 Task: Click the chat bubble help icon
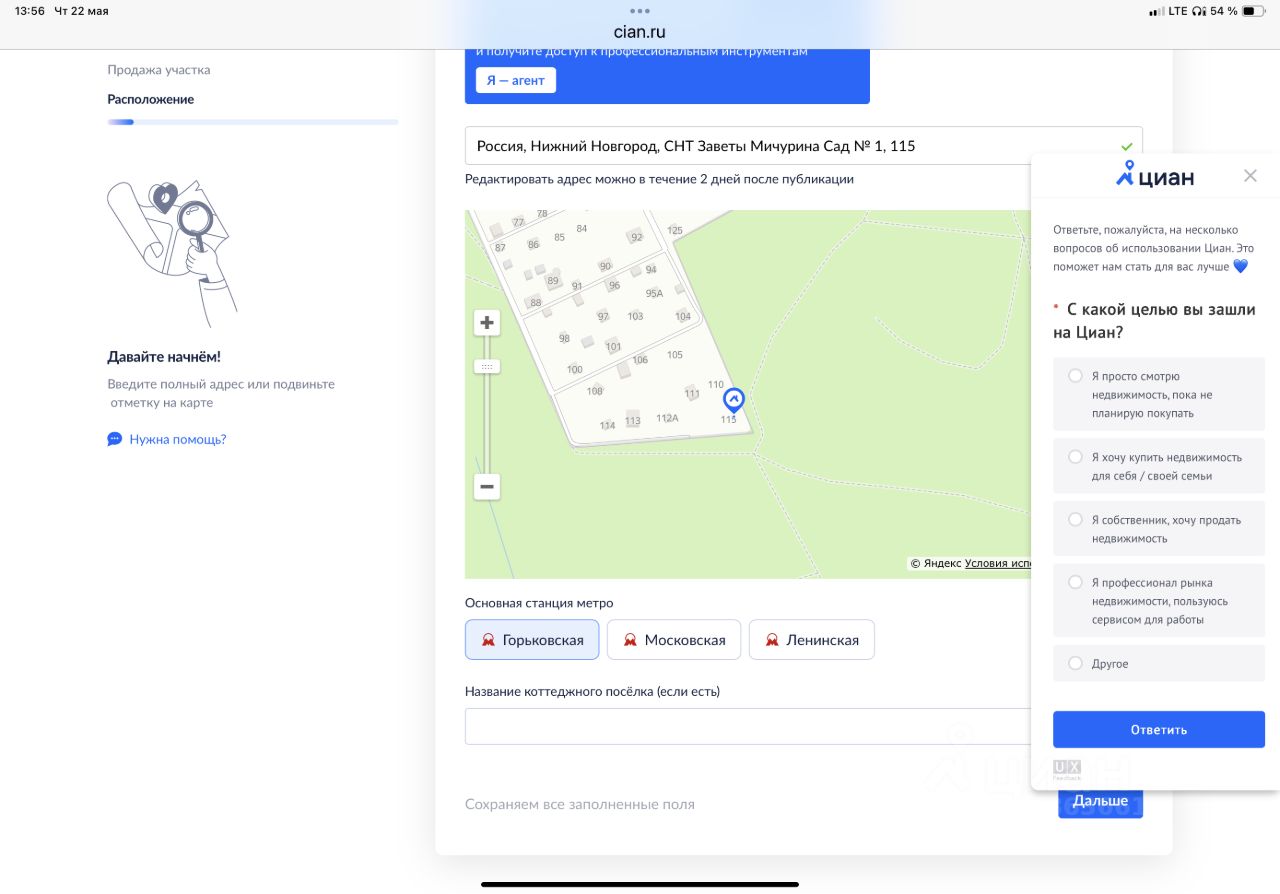[x=115, y=439]
